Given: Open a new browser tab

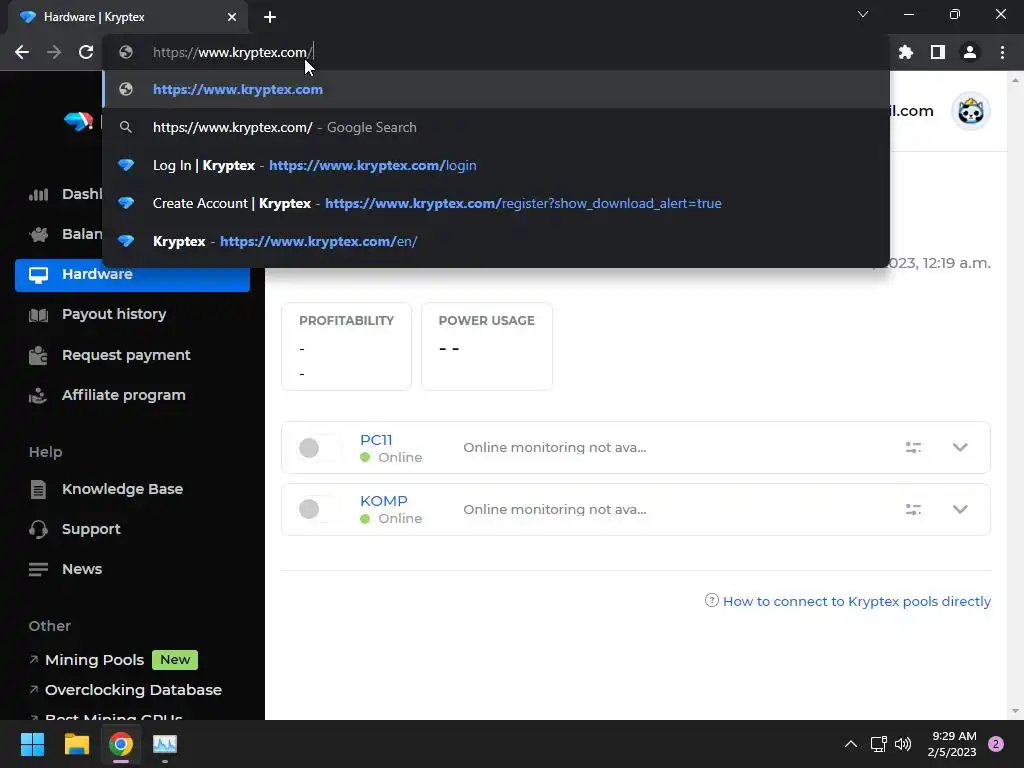Looking at the screenshot, I should (270, 17).
